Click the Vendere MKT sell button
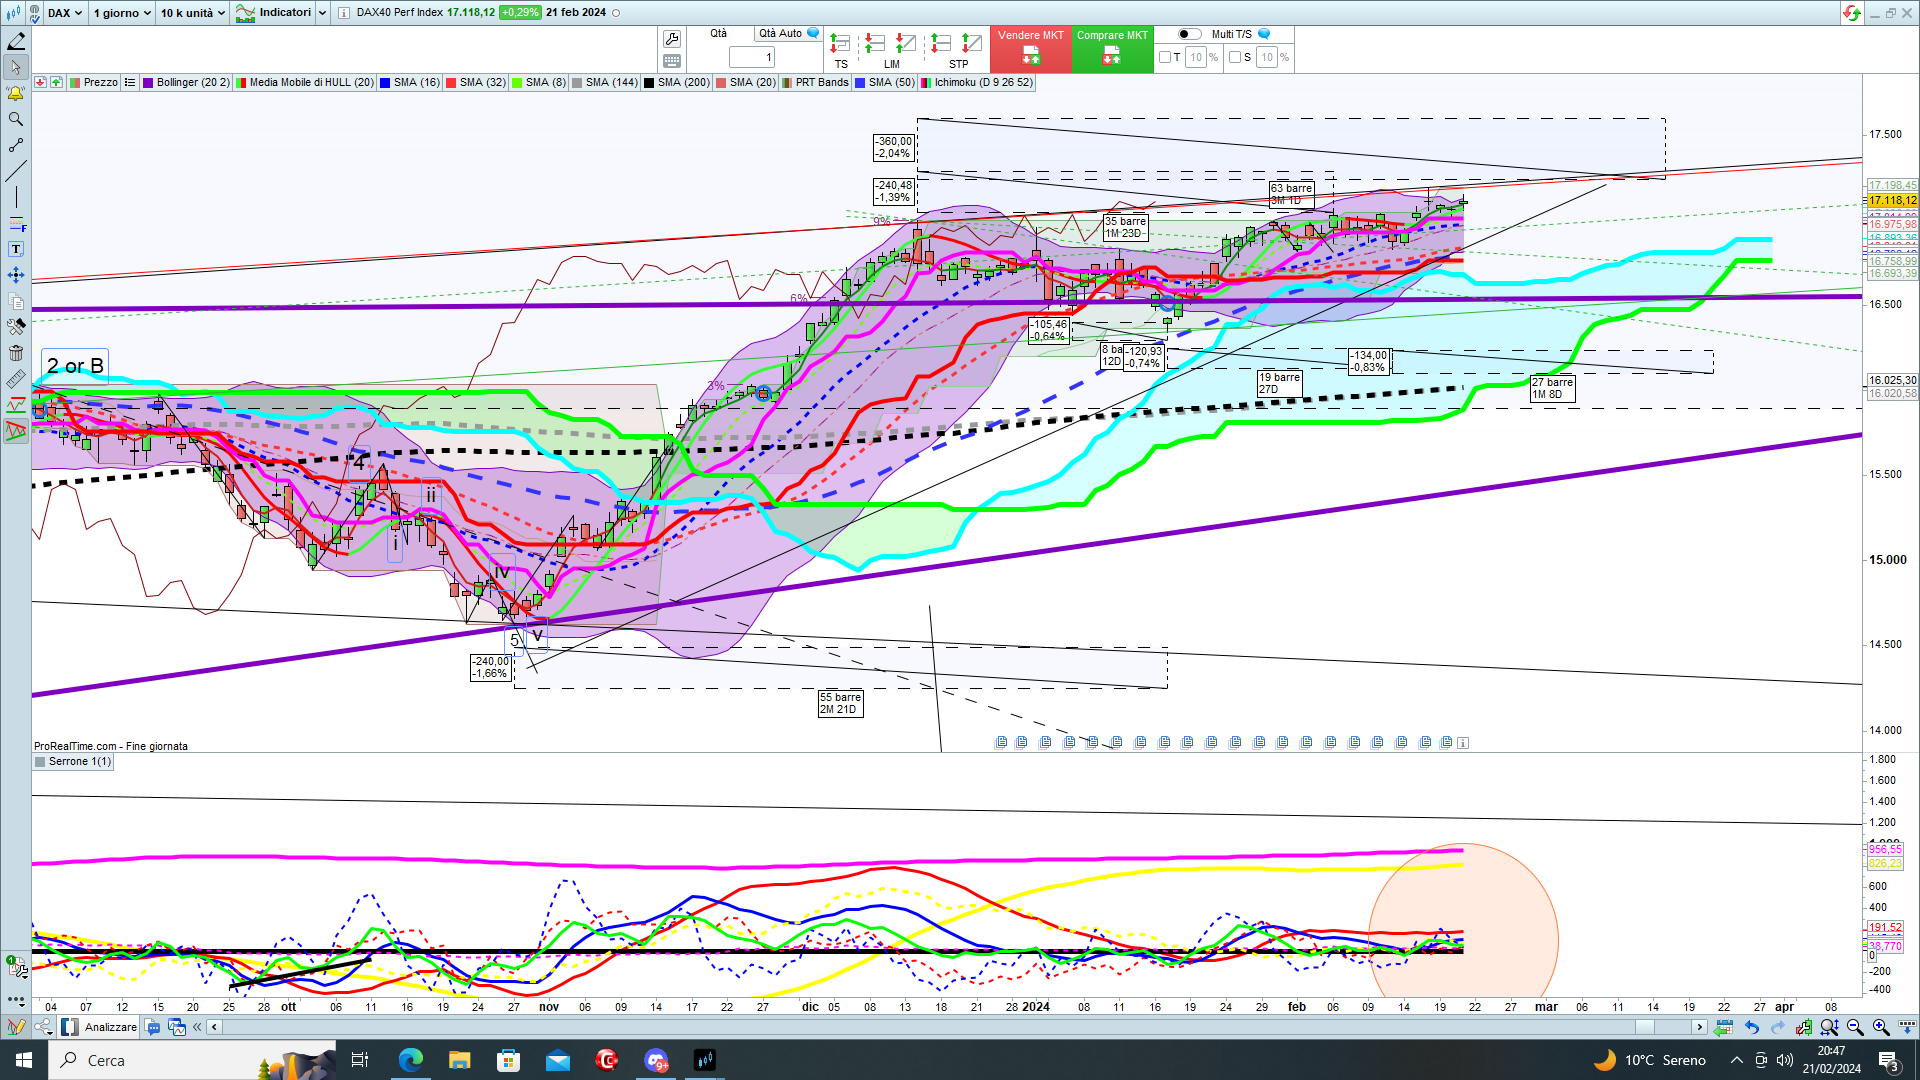The image size is (1920, 1080). click(x=1030, y=49)
